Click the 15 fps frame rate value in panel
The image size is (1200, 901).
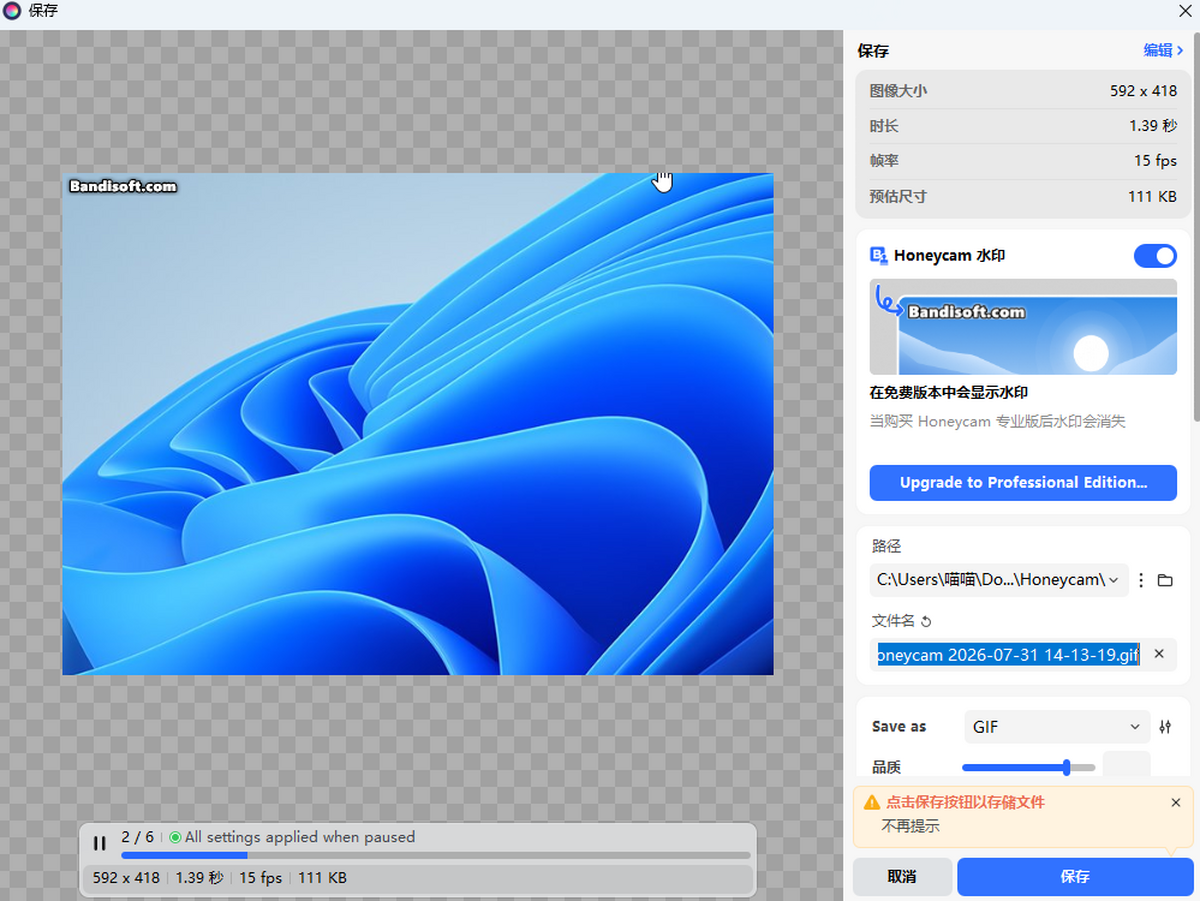coord(1155,161)
